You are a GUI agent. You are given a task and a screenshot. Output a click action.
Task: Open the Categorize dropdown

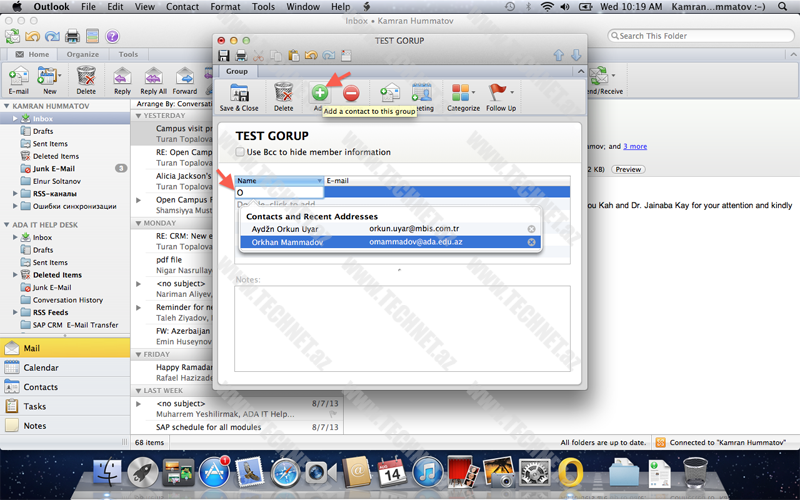[x=463, y=97]
